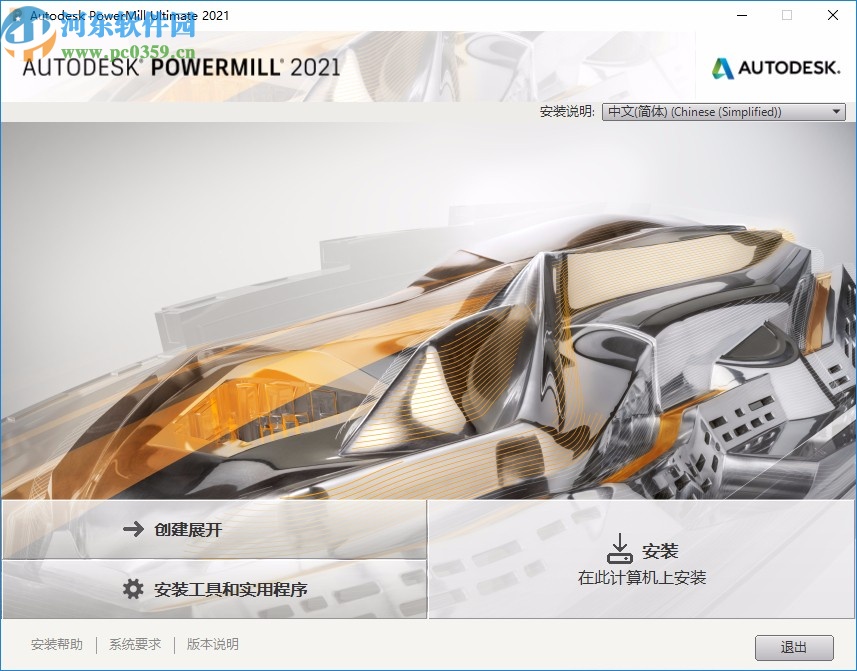Click the arrow icon beside 创建展开
Viewport: 857px width, 671px height.
pos(134,530)
